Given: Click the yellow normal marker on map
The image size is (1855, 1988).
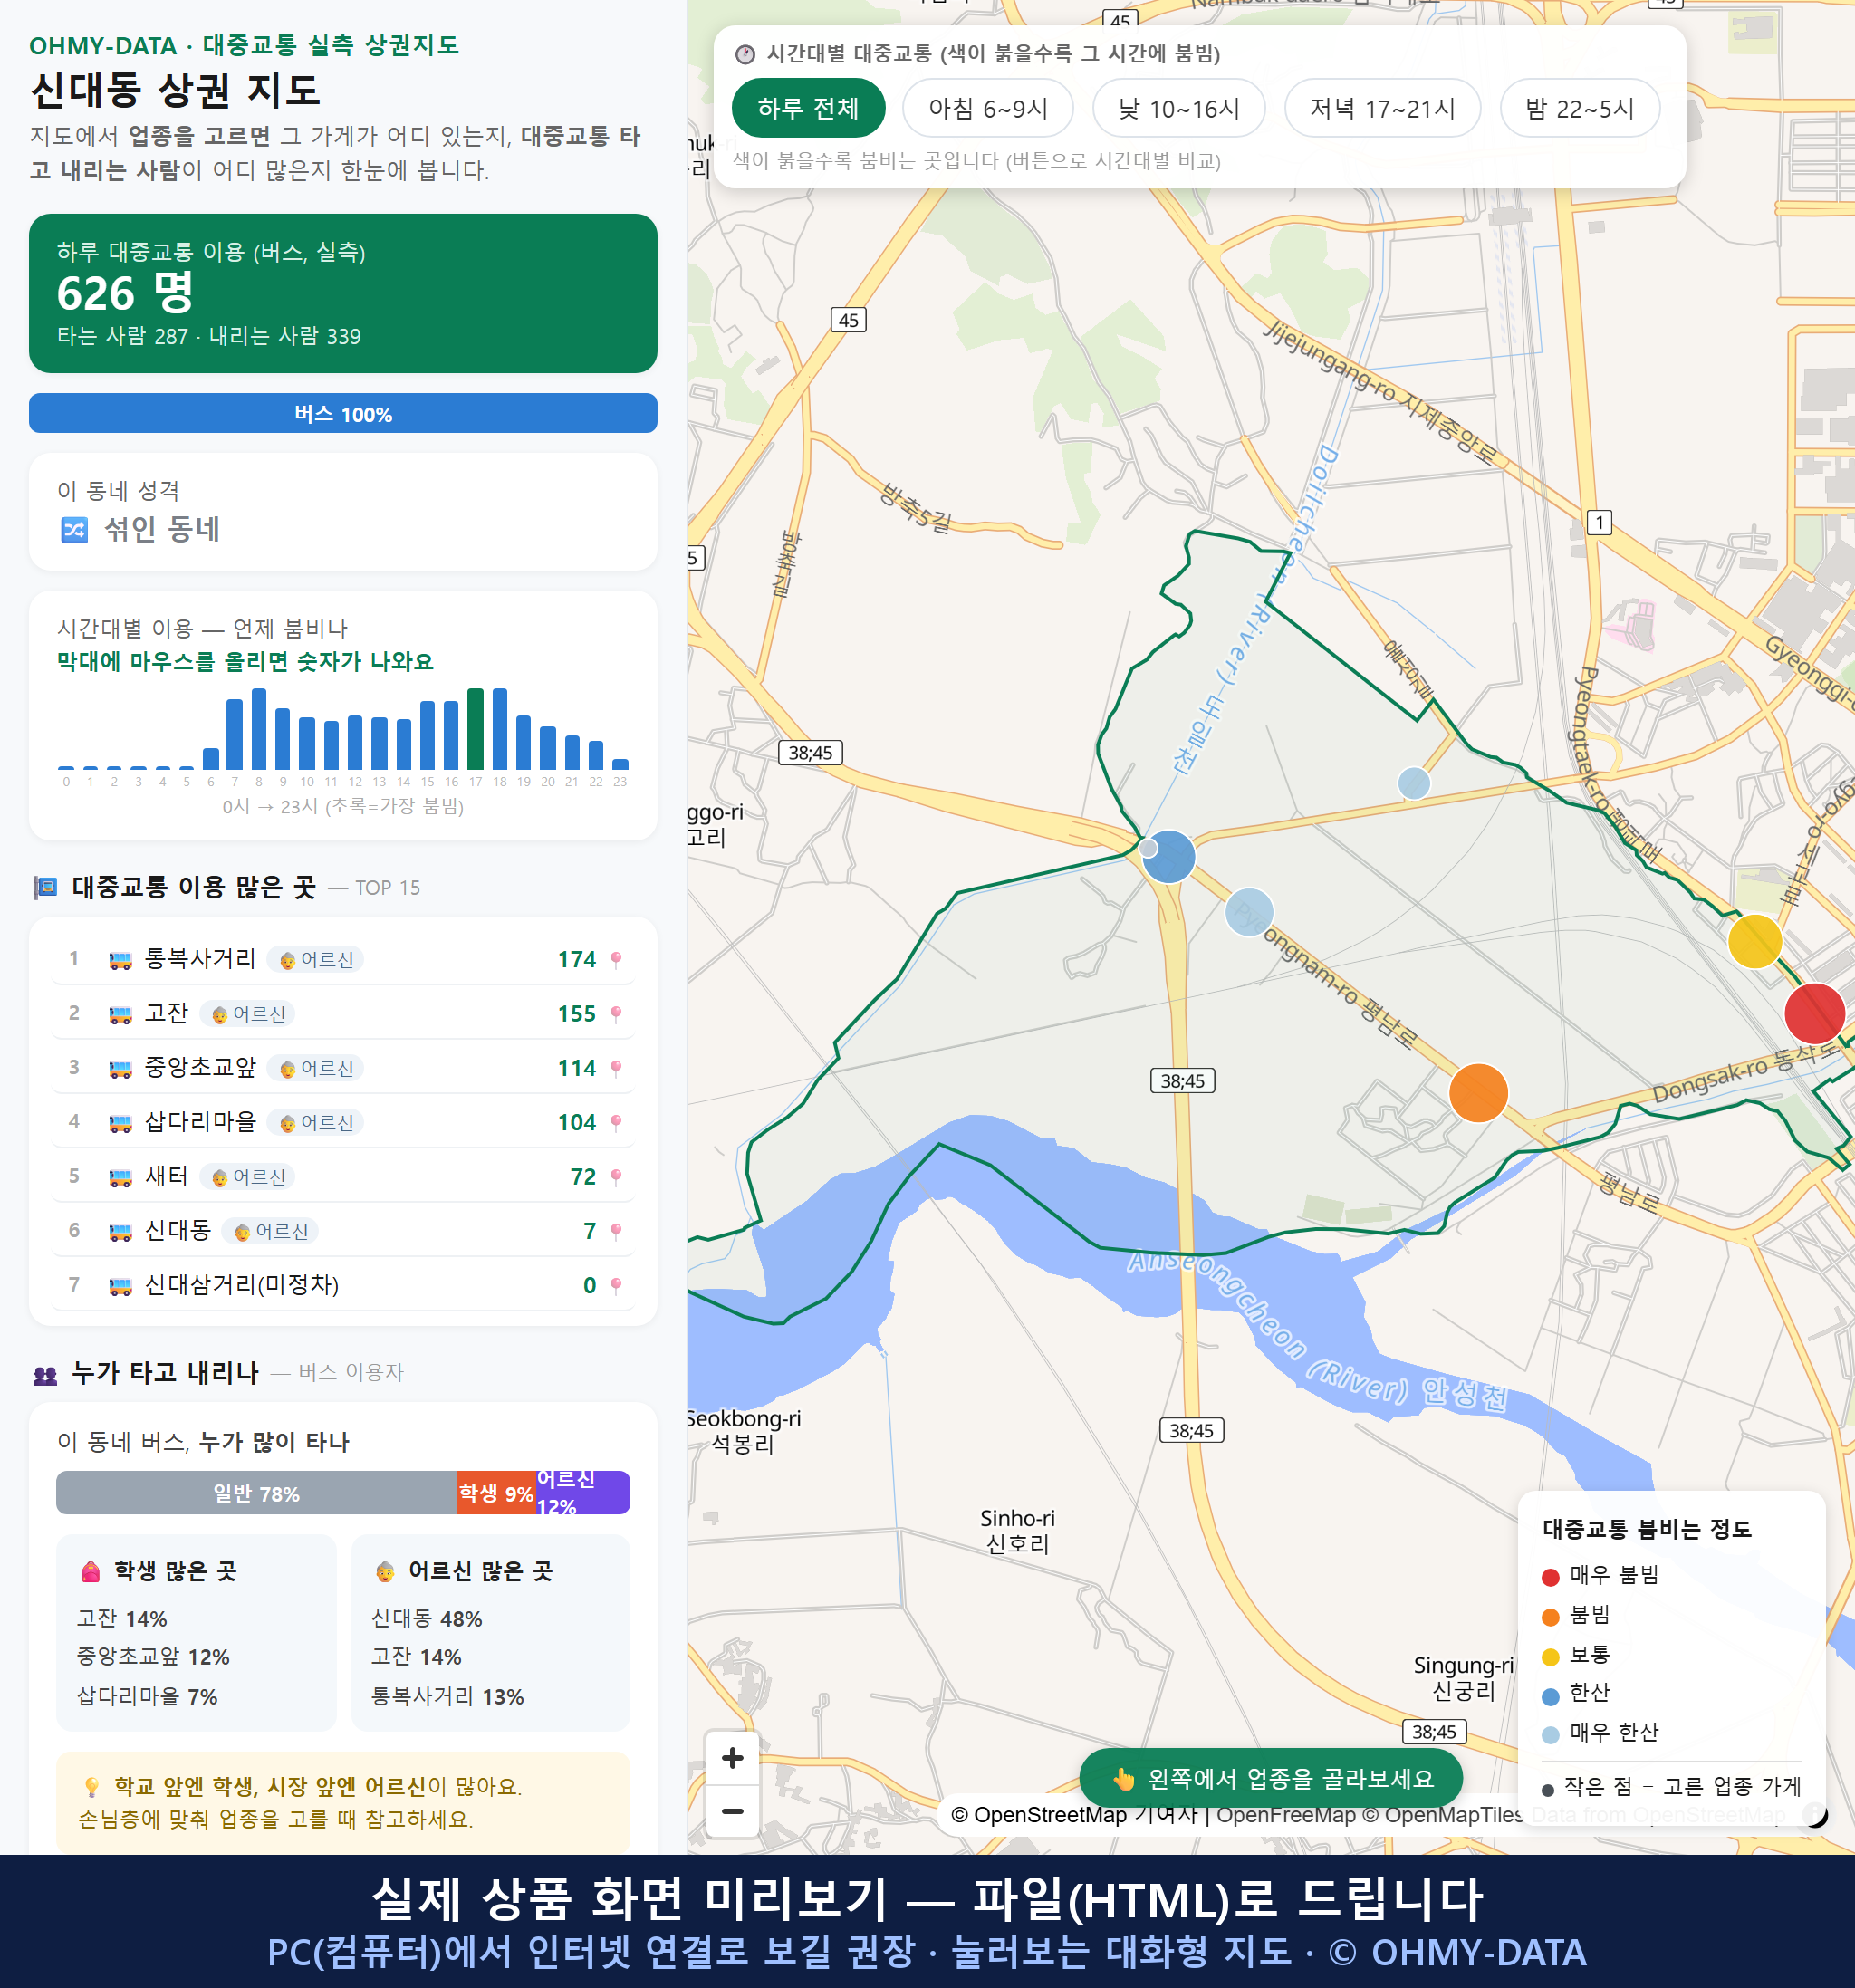Looking at the screenshot, I should click(1755, 940).
